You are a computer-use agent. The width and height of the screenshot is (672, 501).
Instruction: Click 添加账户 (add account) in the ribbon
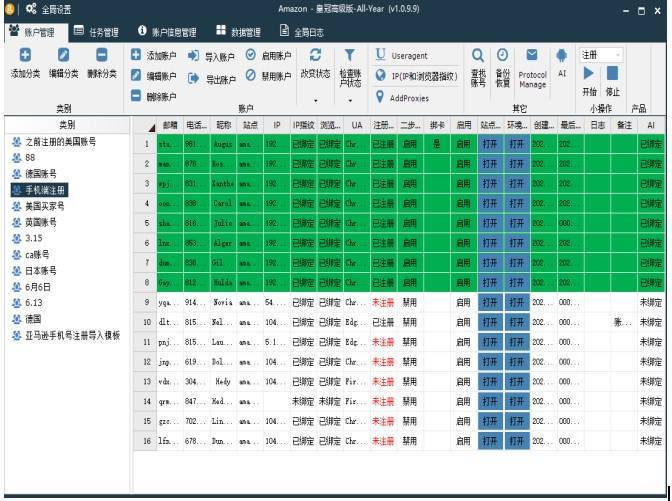[x=153, y=55]
